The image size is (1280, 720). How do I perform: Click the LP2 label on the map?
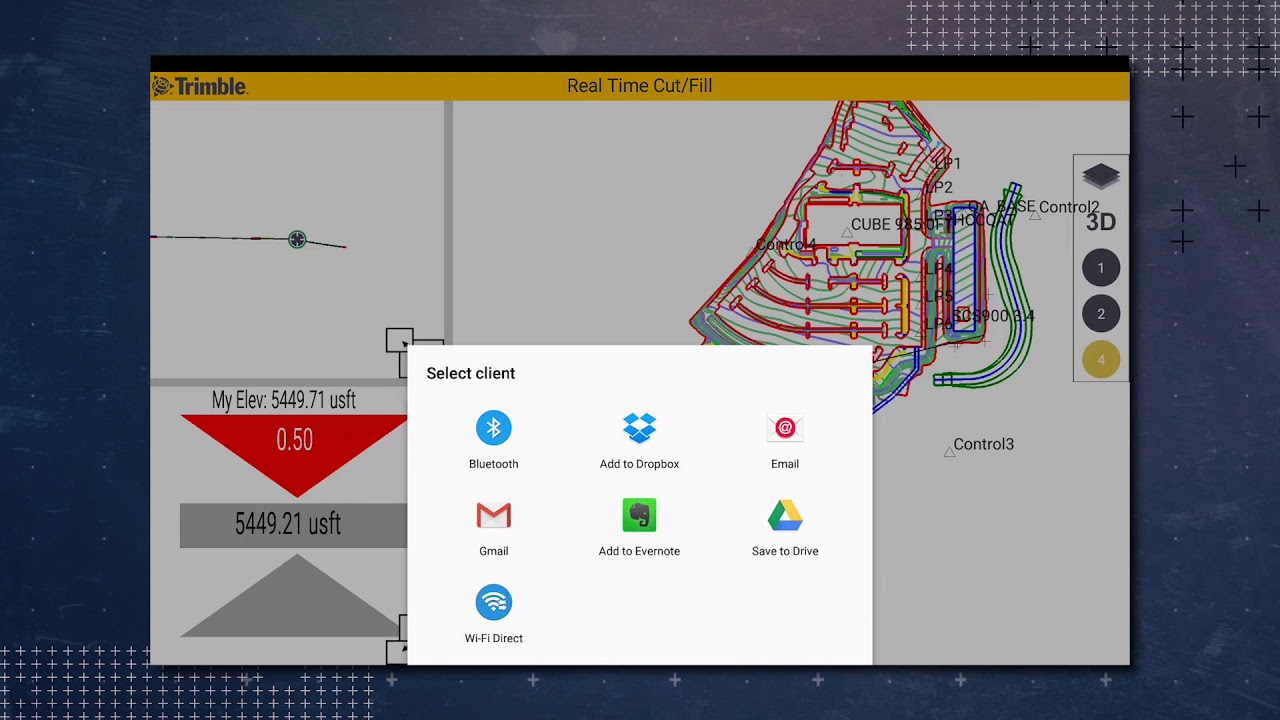939,187
